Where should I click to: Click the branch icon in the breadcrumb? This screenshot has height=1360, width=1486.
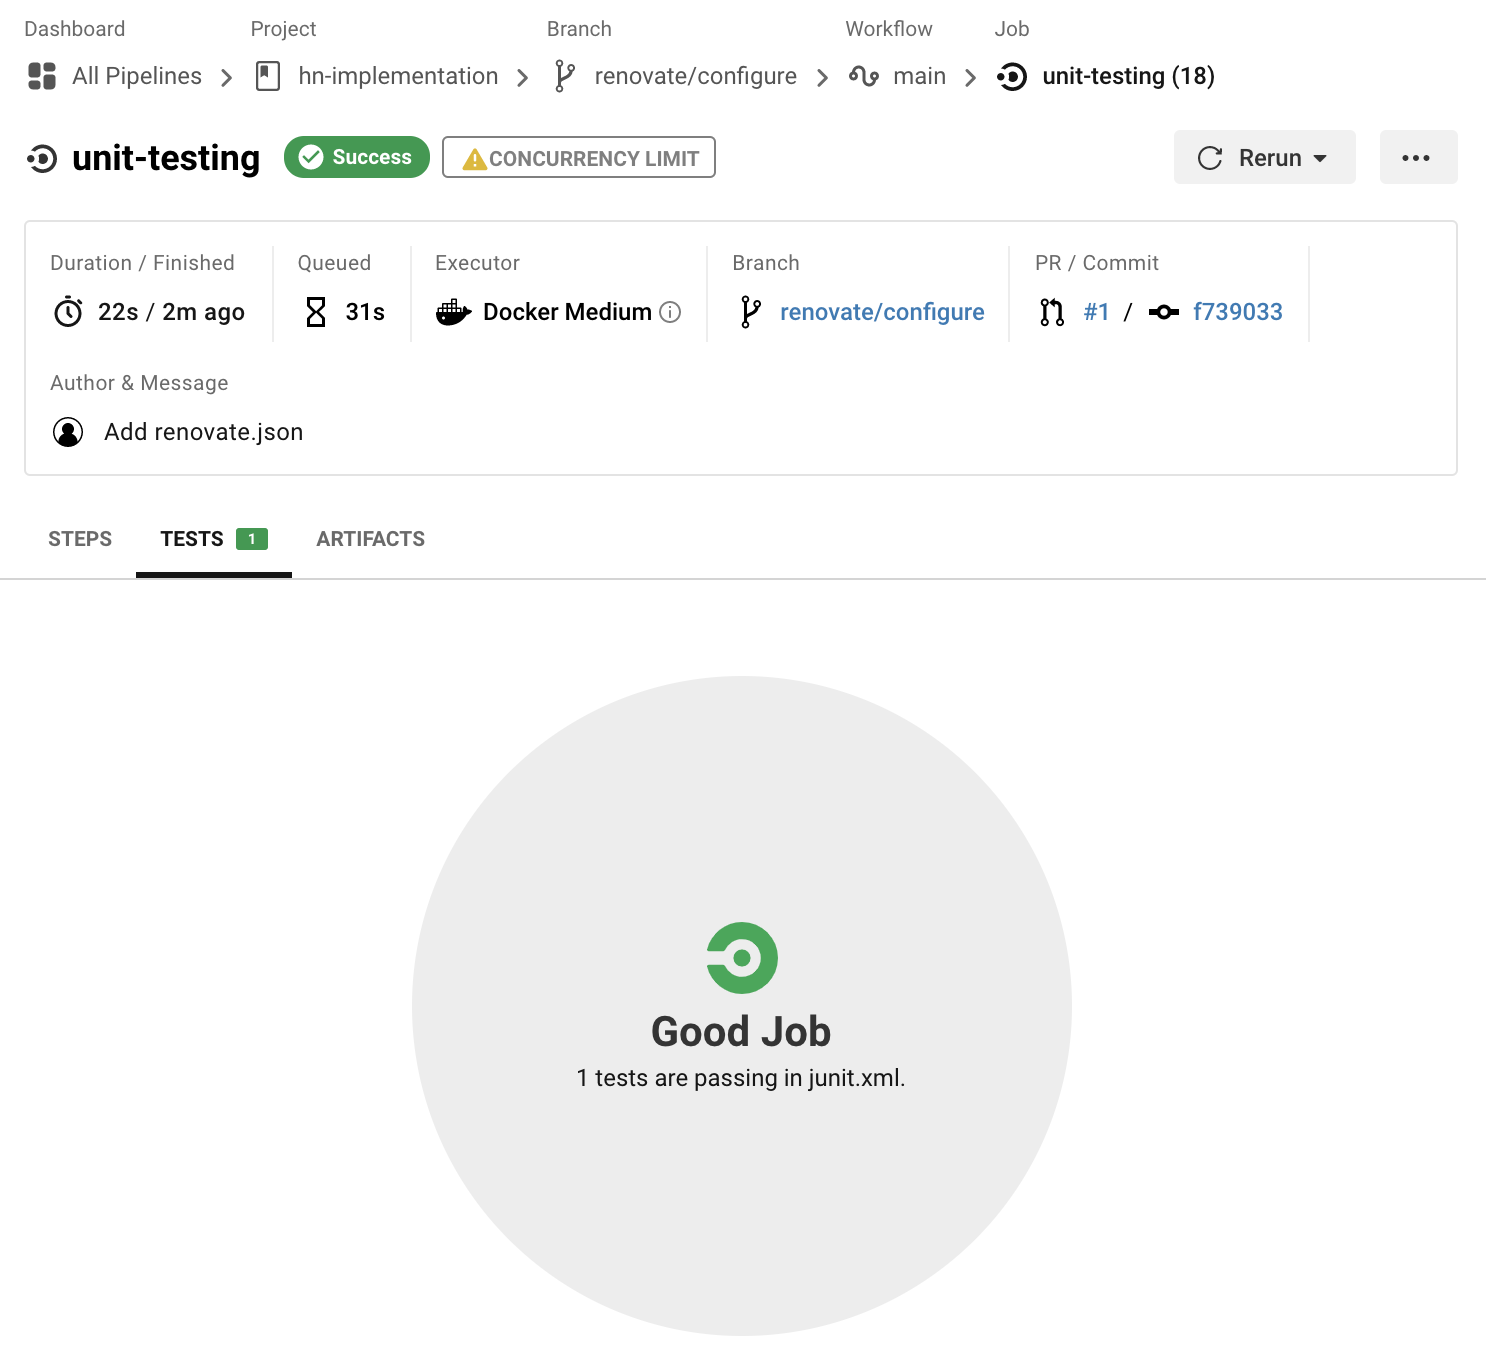coord(565,76)
